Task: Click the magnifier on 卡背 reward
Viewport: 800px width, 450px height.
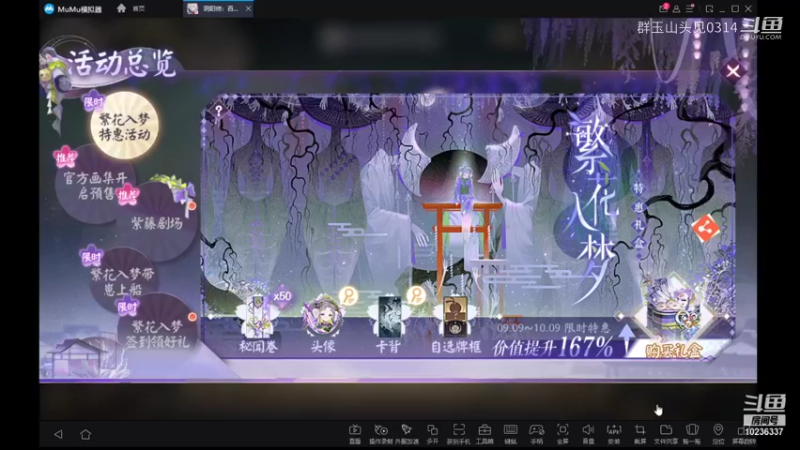Action: click(x=416, y=295)
